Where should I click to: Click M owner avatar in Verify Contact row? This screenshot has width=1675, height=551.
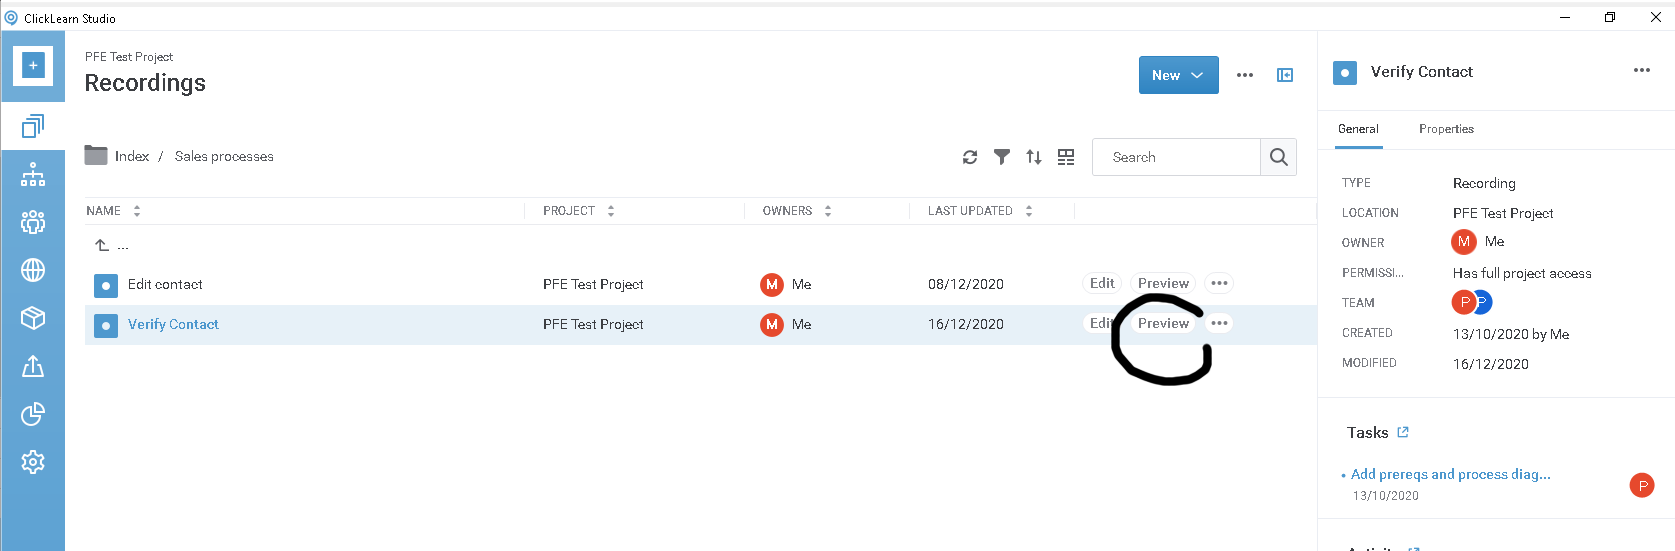click(x=772, y=324)
